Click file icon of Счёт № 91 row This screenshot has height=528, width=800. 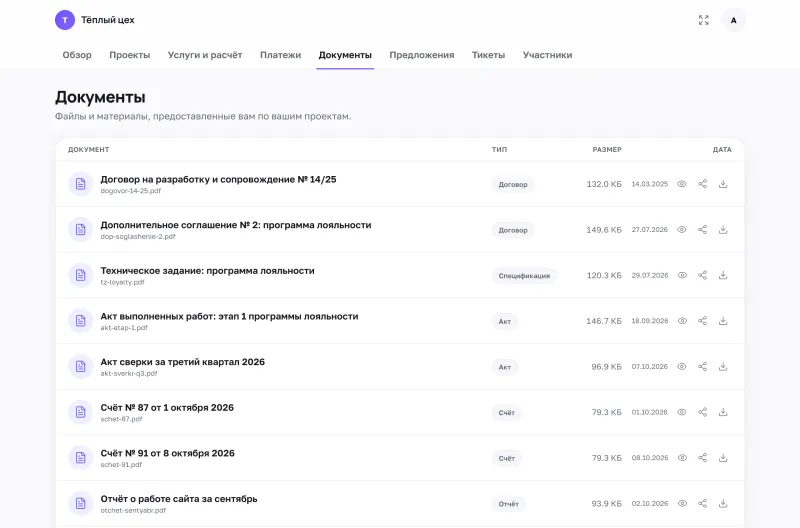[x=81, y=458]
